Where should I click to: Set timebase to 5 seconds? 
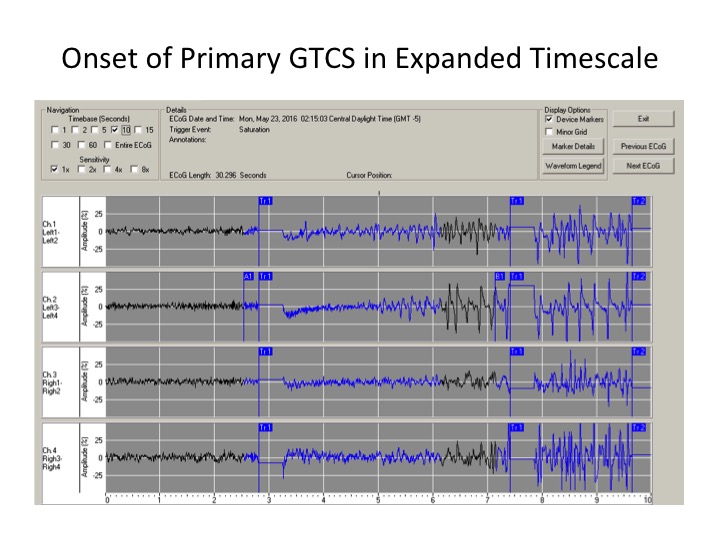click(97, 130)
